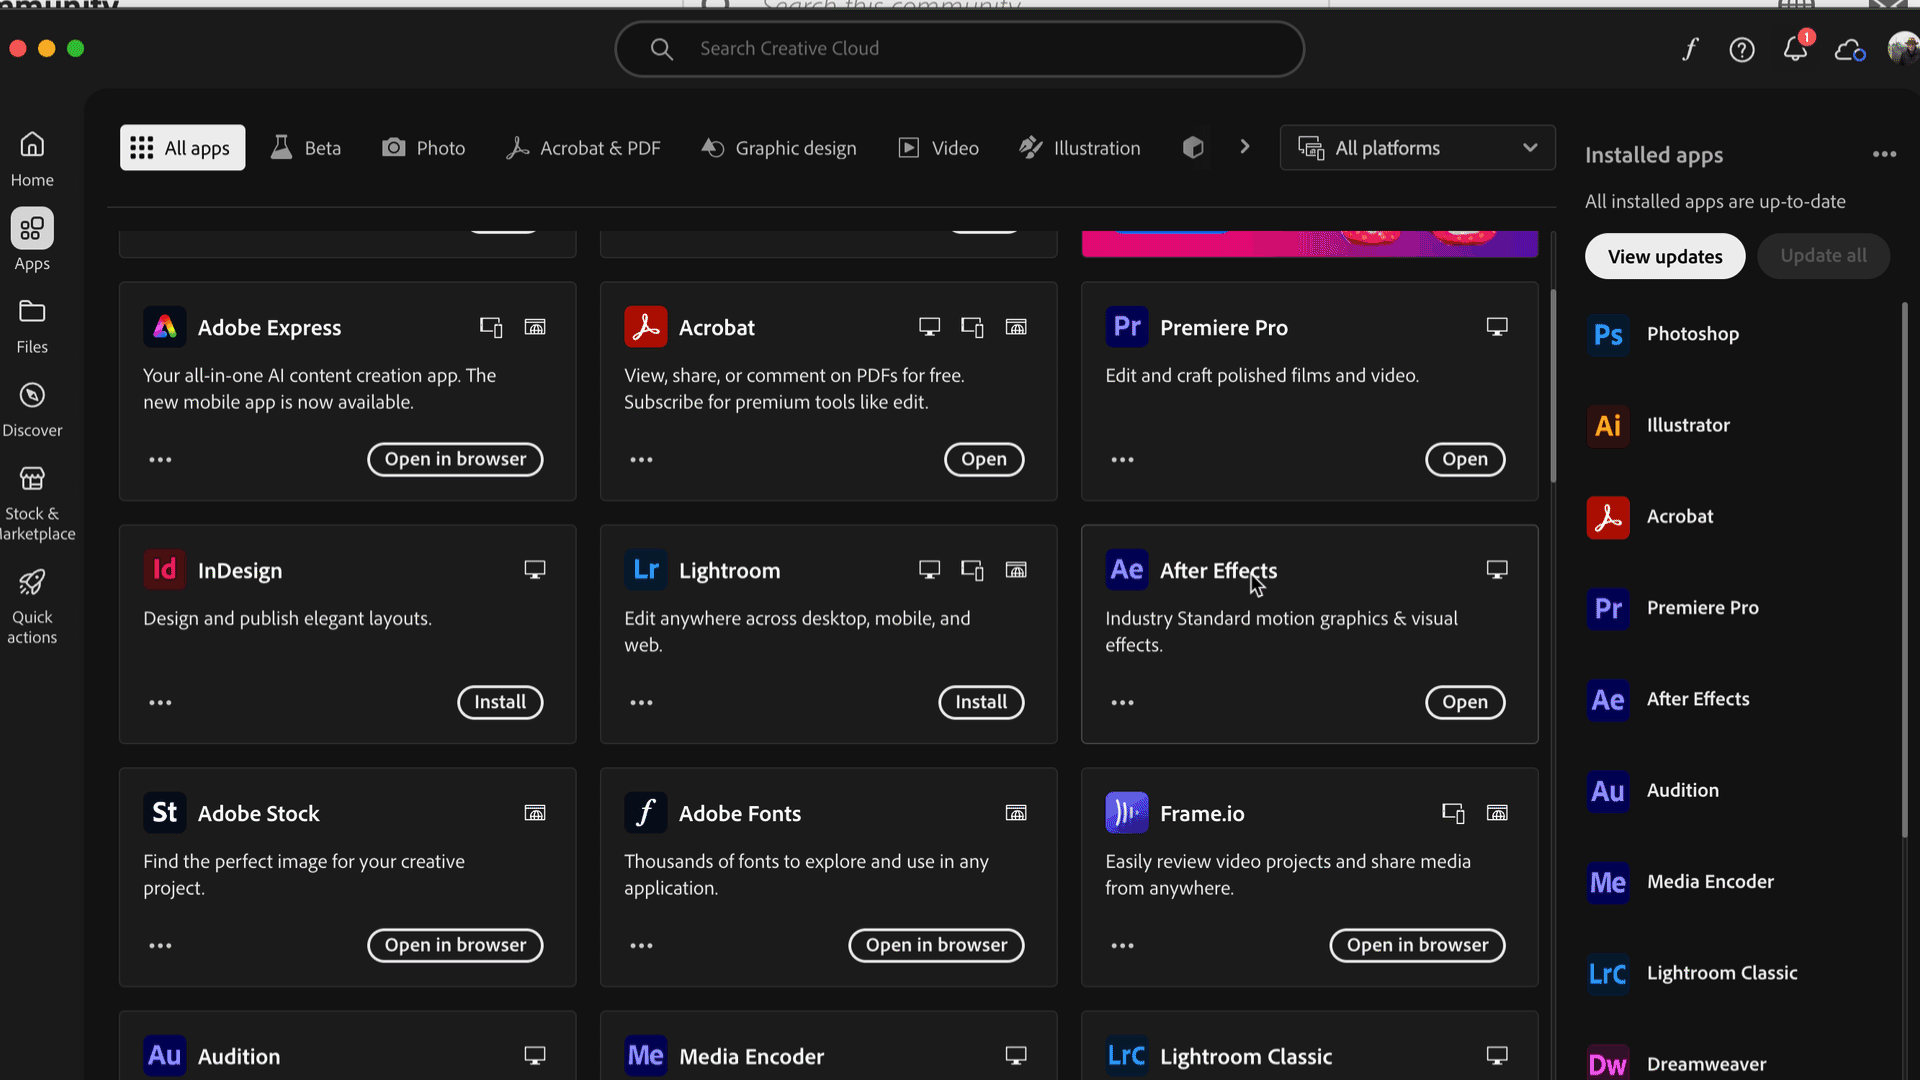Show more category tabs with chevron arrow
Image resolution: width=1920 pixels, height=1080 pixels.
point(1245,147)
